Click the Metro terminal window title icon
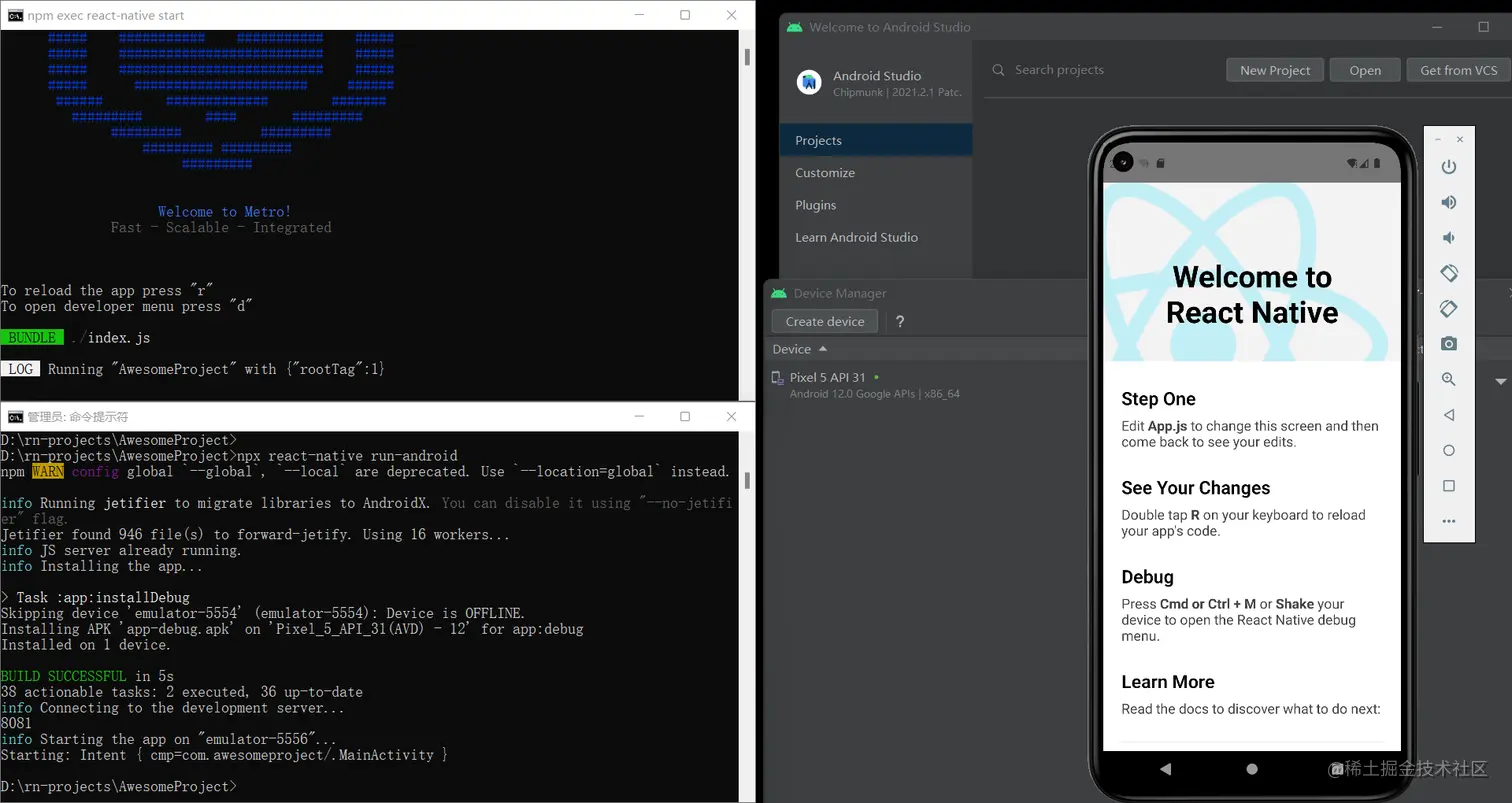The width and height of the screenshot is (1512, 803). [16, 15]
